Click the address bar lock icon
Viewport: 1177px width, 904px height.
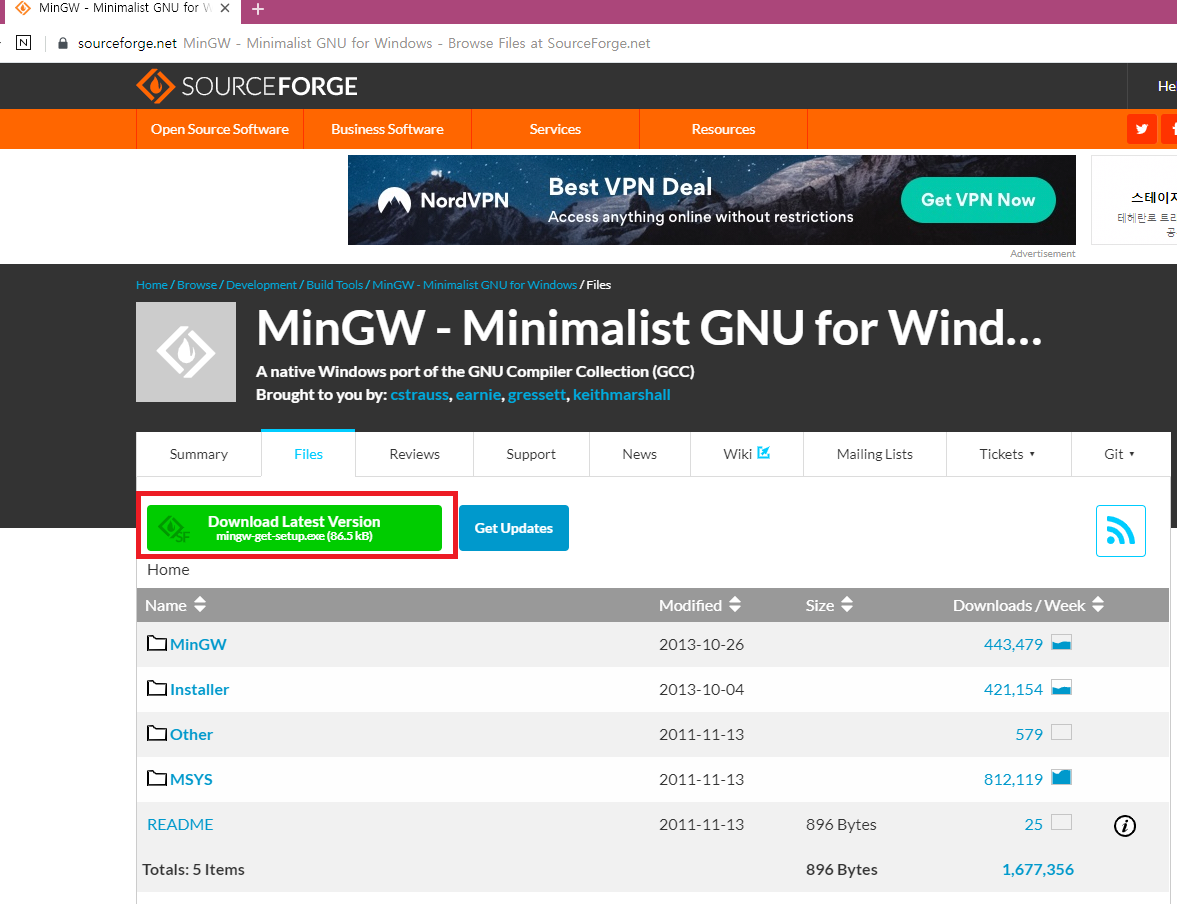(63, 44)
